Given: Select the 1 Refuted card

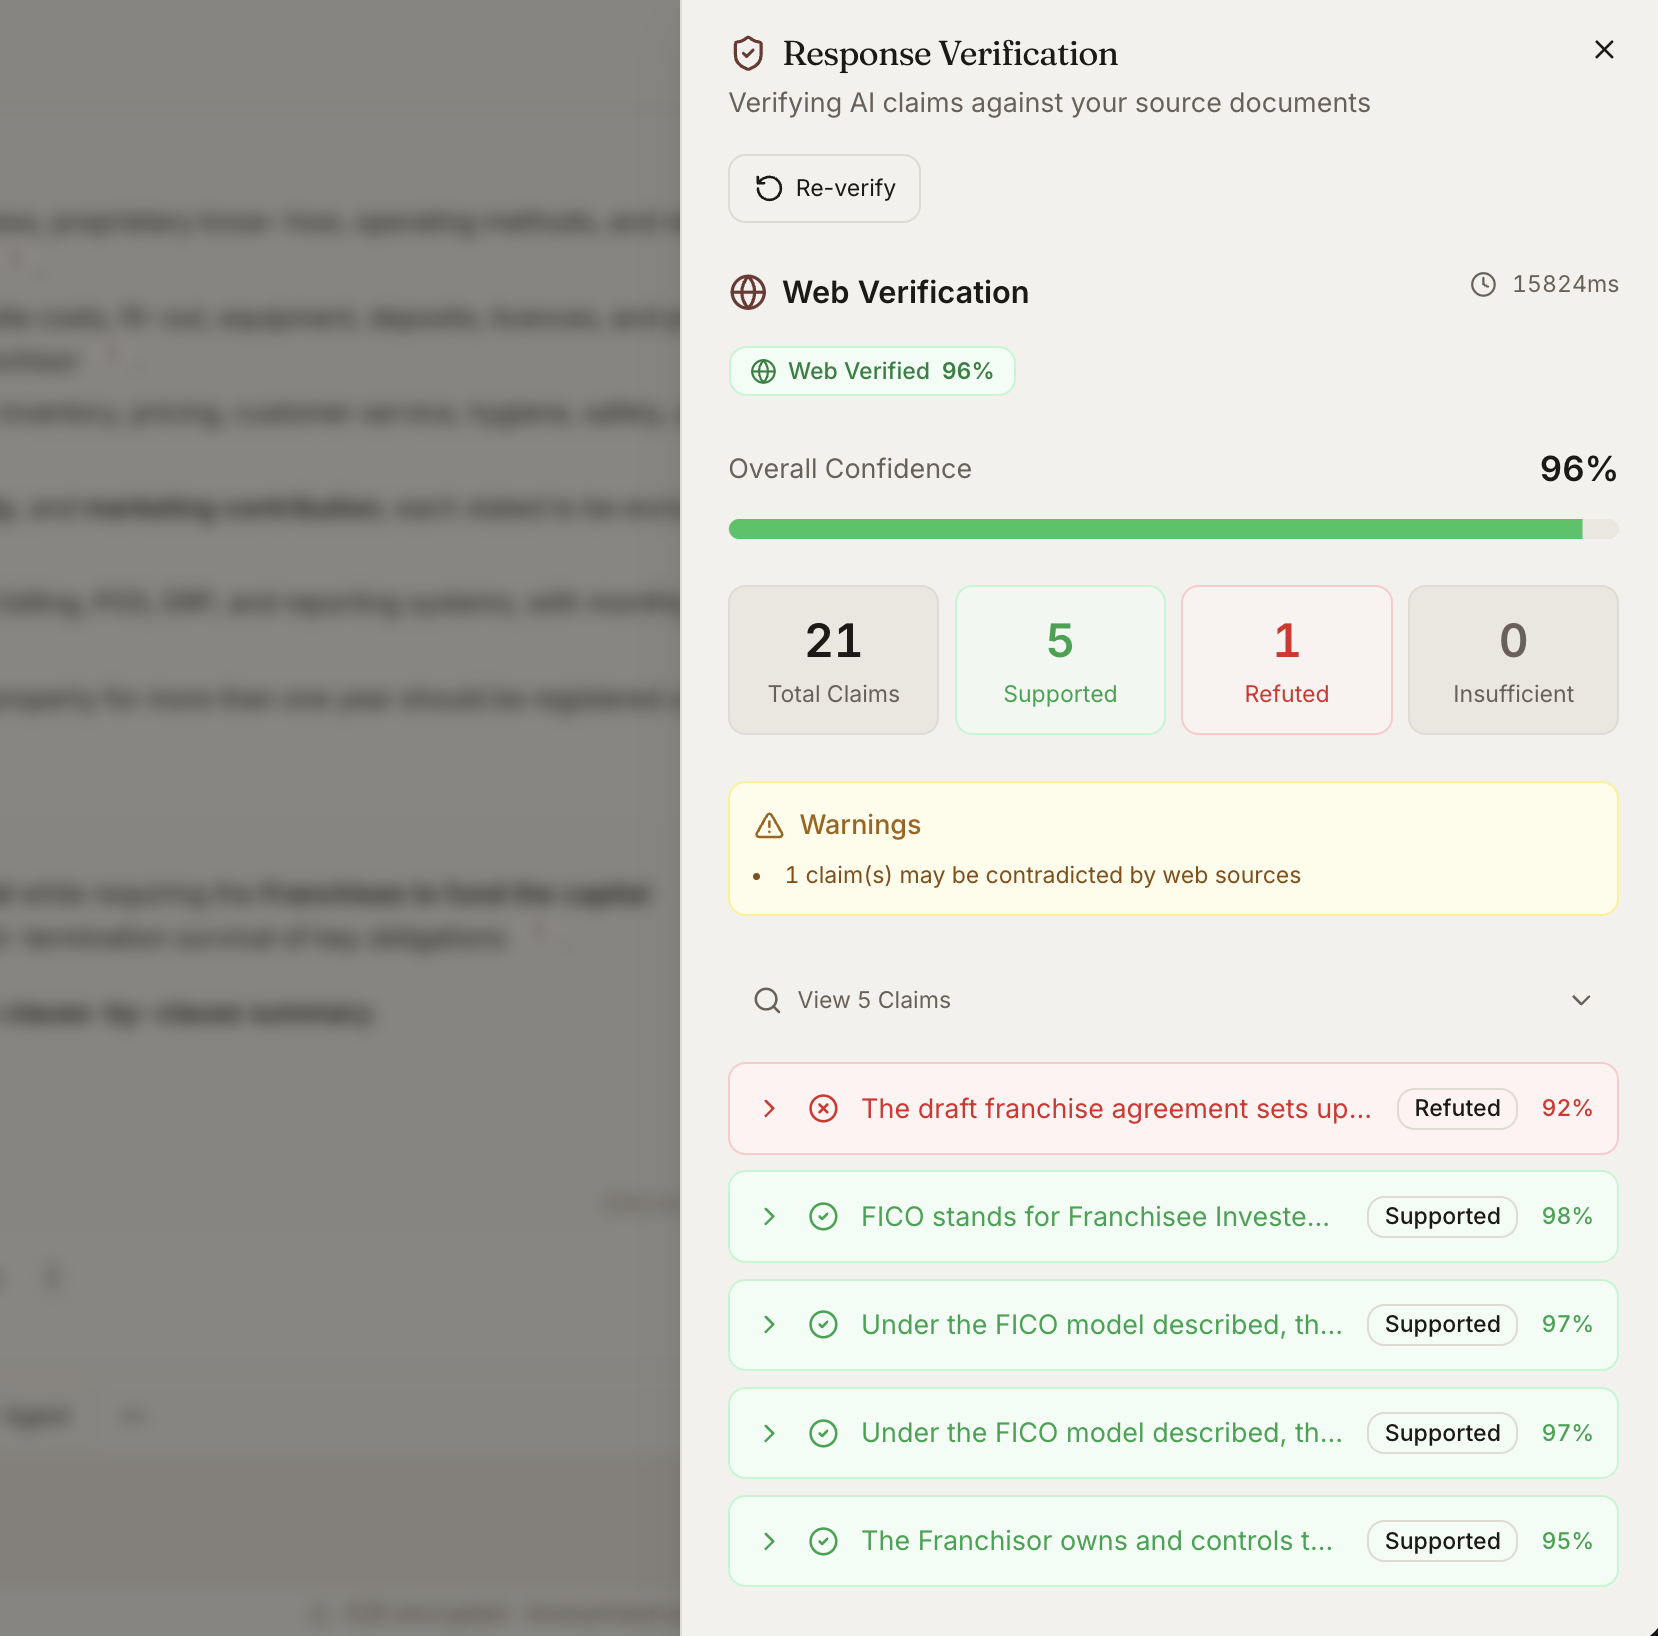Looking at the screenshot, I should (1286, 660).
